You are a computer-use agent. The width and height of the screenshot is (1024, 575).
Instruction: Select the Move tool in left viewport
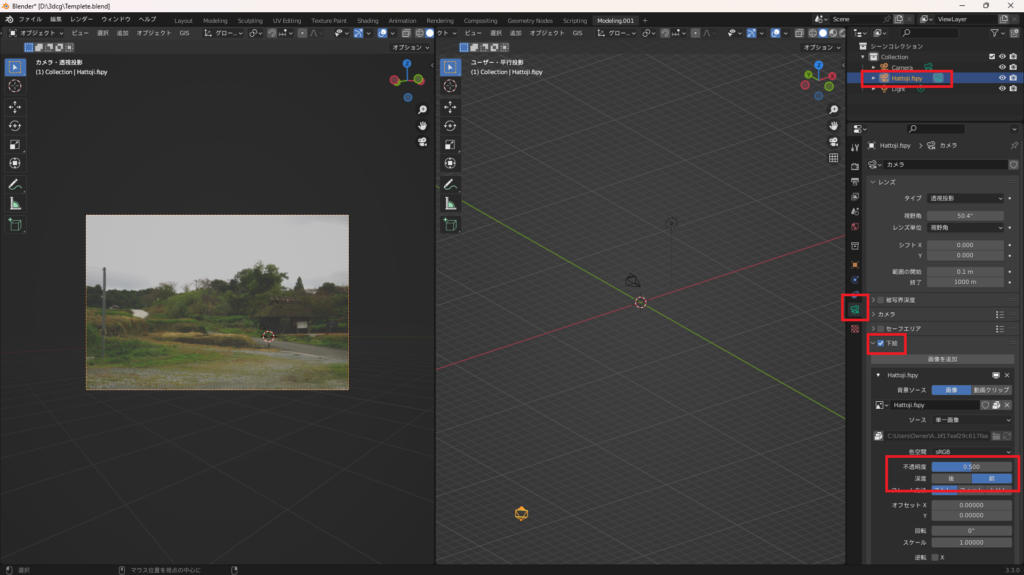click(15, 107)
